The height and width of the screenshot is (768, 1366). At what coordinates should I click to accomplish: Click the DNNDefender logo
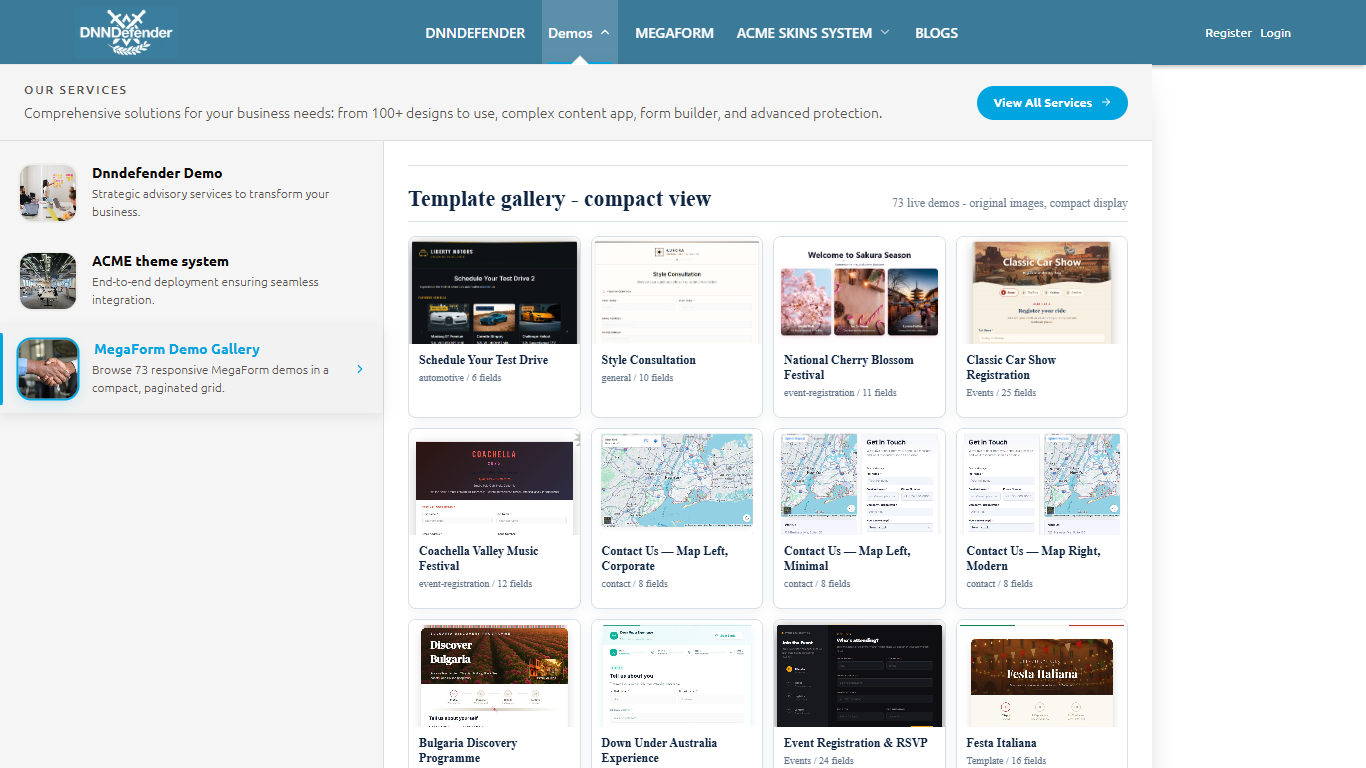[125, 33]
